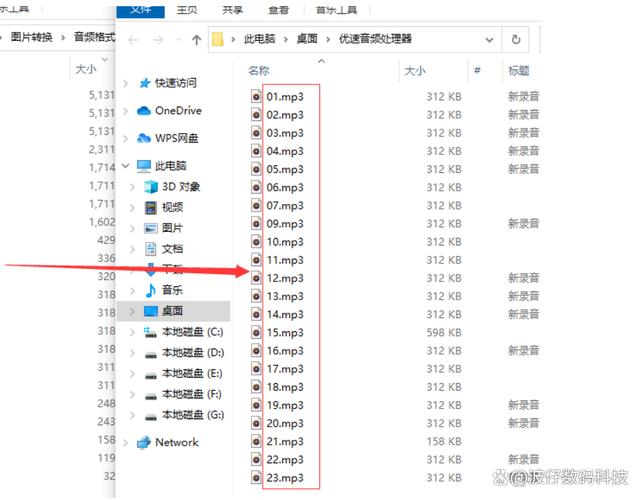Sort files by the # column

coord(477,71)
